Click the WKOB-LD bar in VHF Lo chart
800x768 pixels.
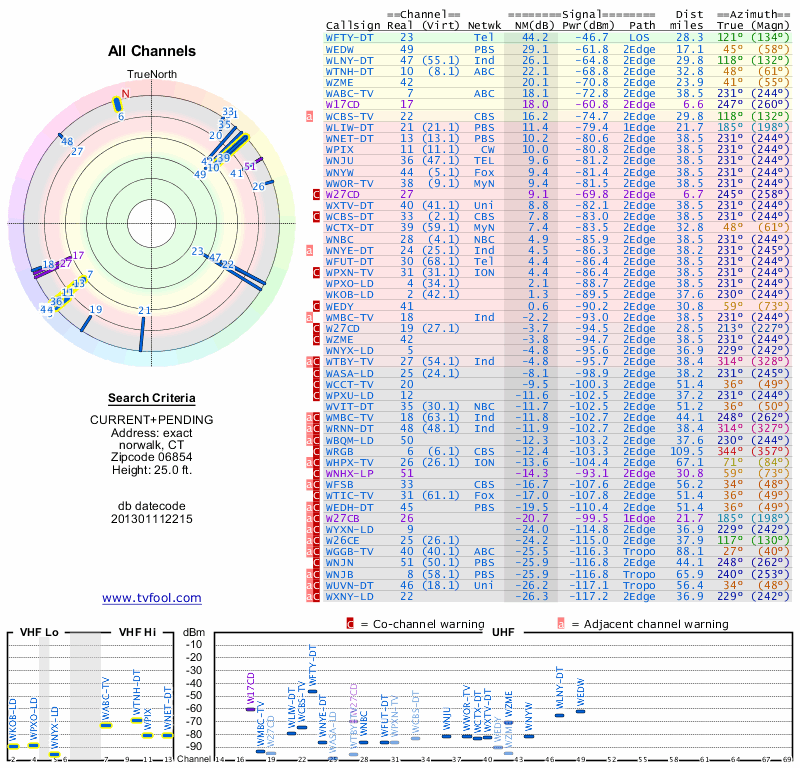pos(13,745)
